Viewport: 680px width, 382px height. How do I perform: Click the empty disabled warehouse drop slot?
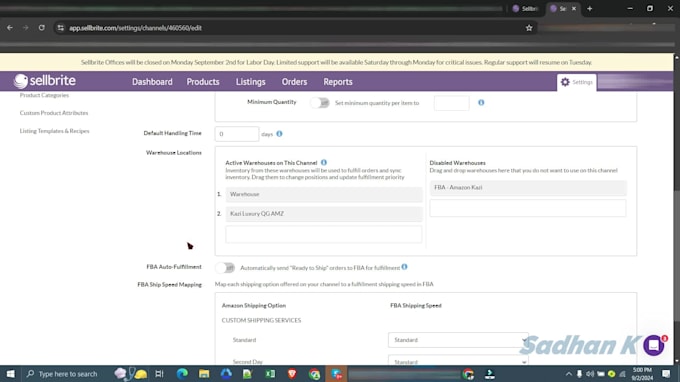pyautogui.click(x=528, y=208)
